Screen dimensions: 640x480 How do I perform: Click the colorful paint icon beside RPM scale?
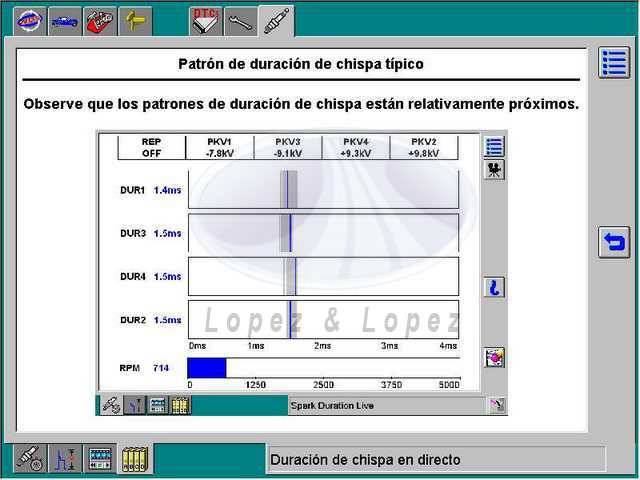494,358
